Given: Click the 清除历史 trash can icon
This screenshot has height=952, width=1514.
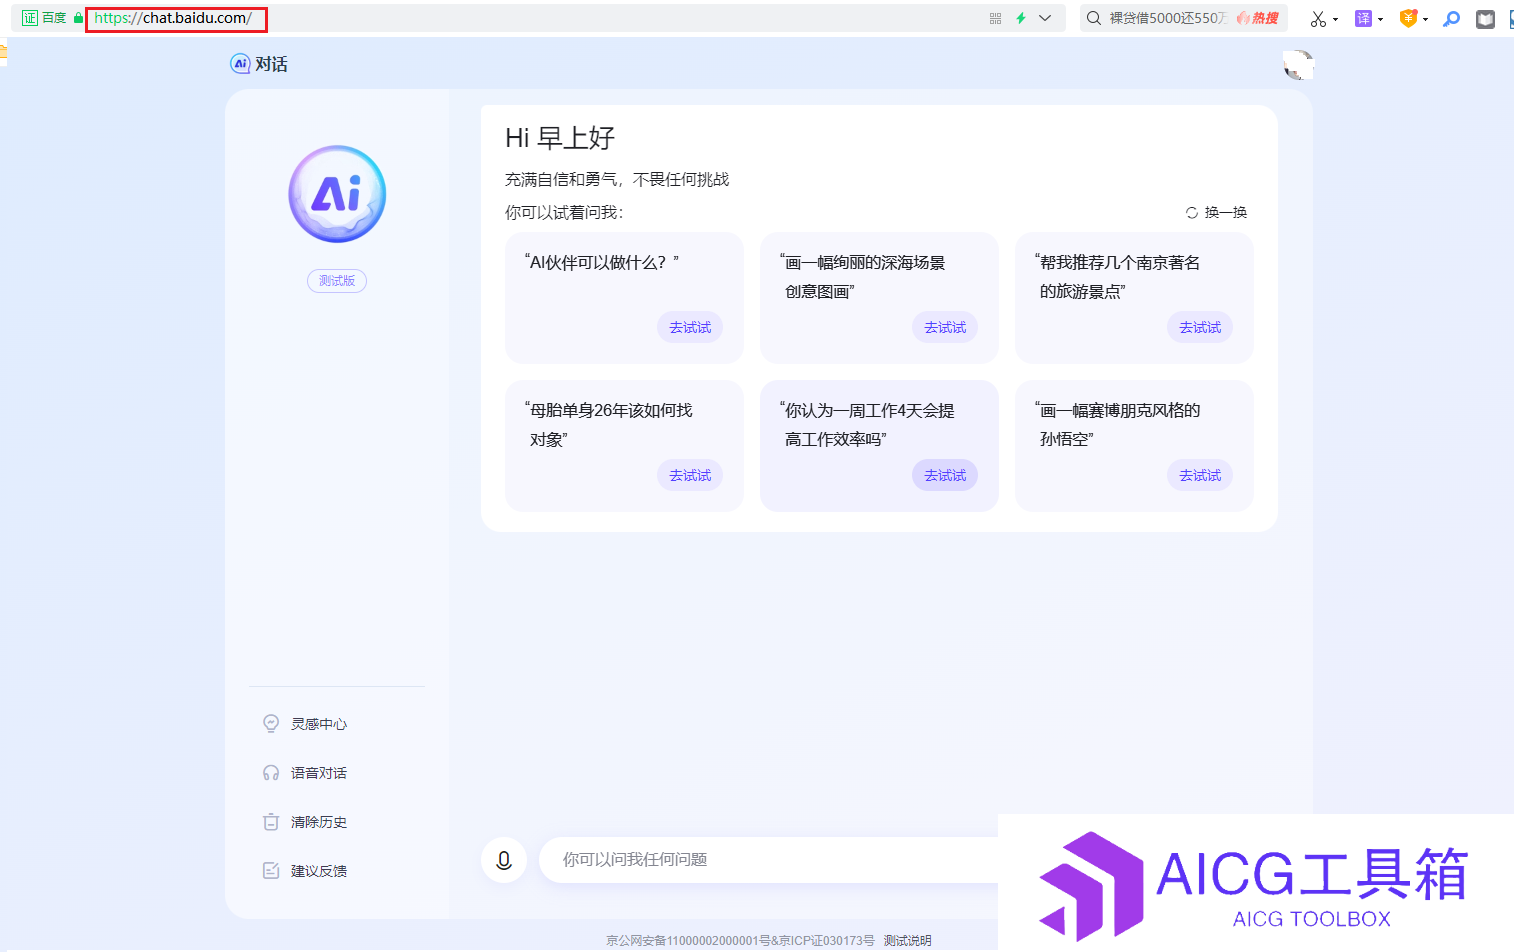Looking at the screenshot, I should pos(271,822).
